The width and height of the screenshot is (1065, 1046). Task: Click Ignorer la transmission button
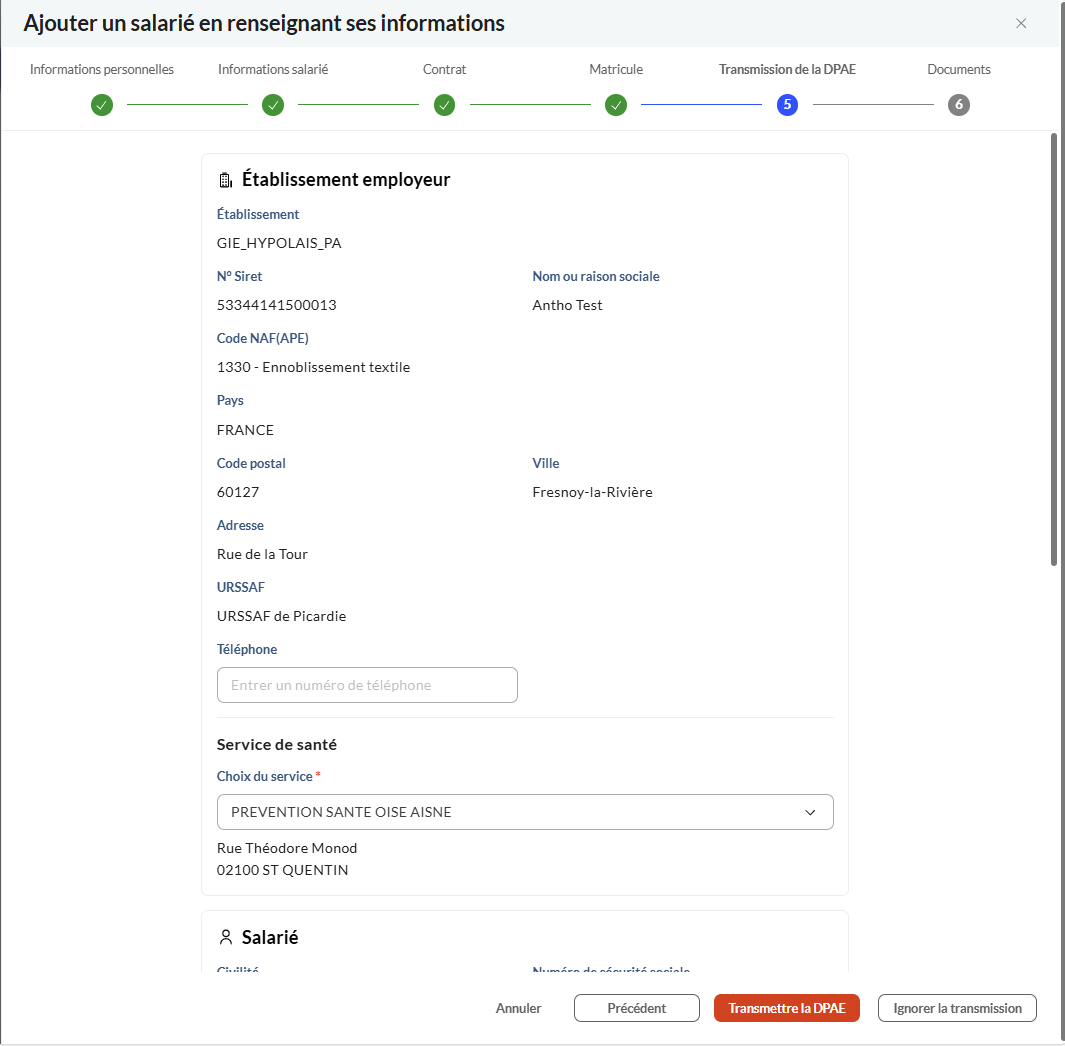point(957,1008)
